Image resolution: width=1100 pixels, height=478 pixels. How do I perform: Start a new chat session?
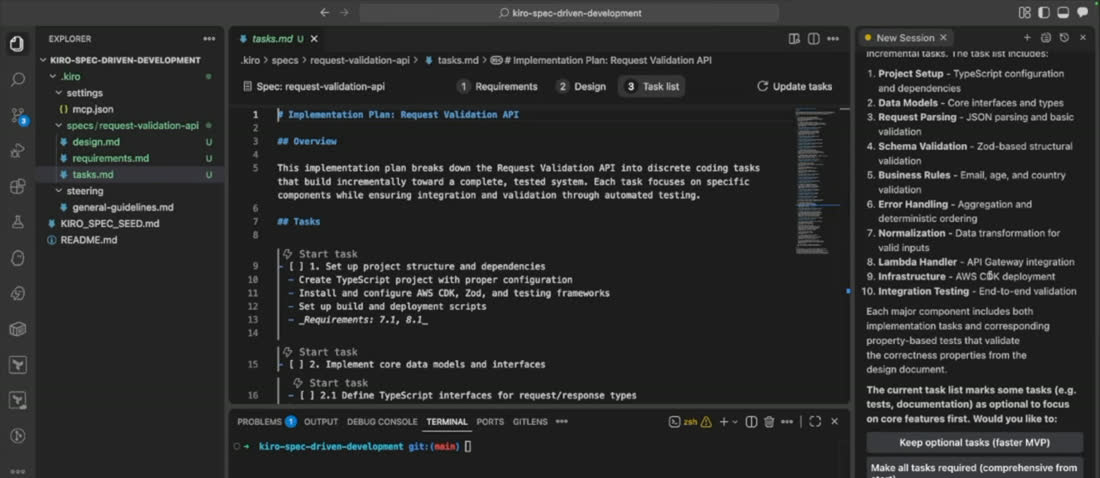point(1027,38)
